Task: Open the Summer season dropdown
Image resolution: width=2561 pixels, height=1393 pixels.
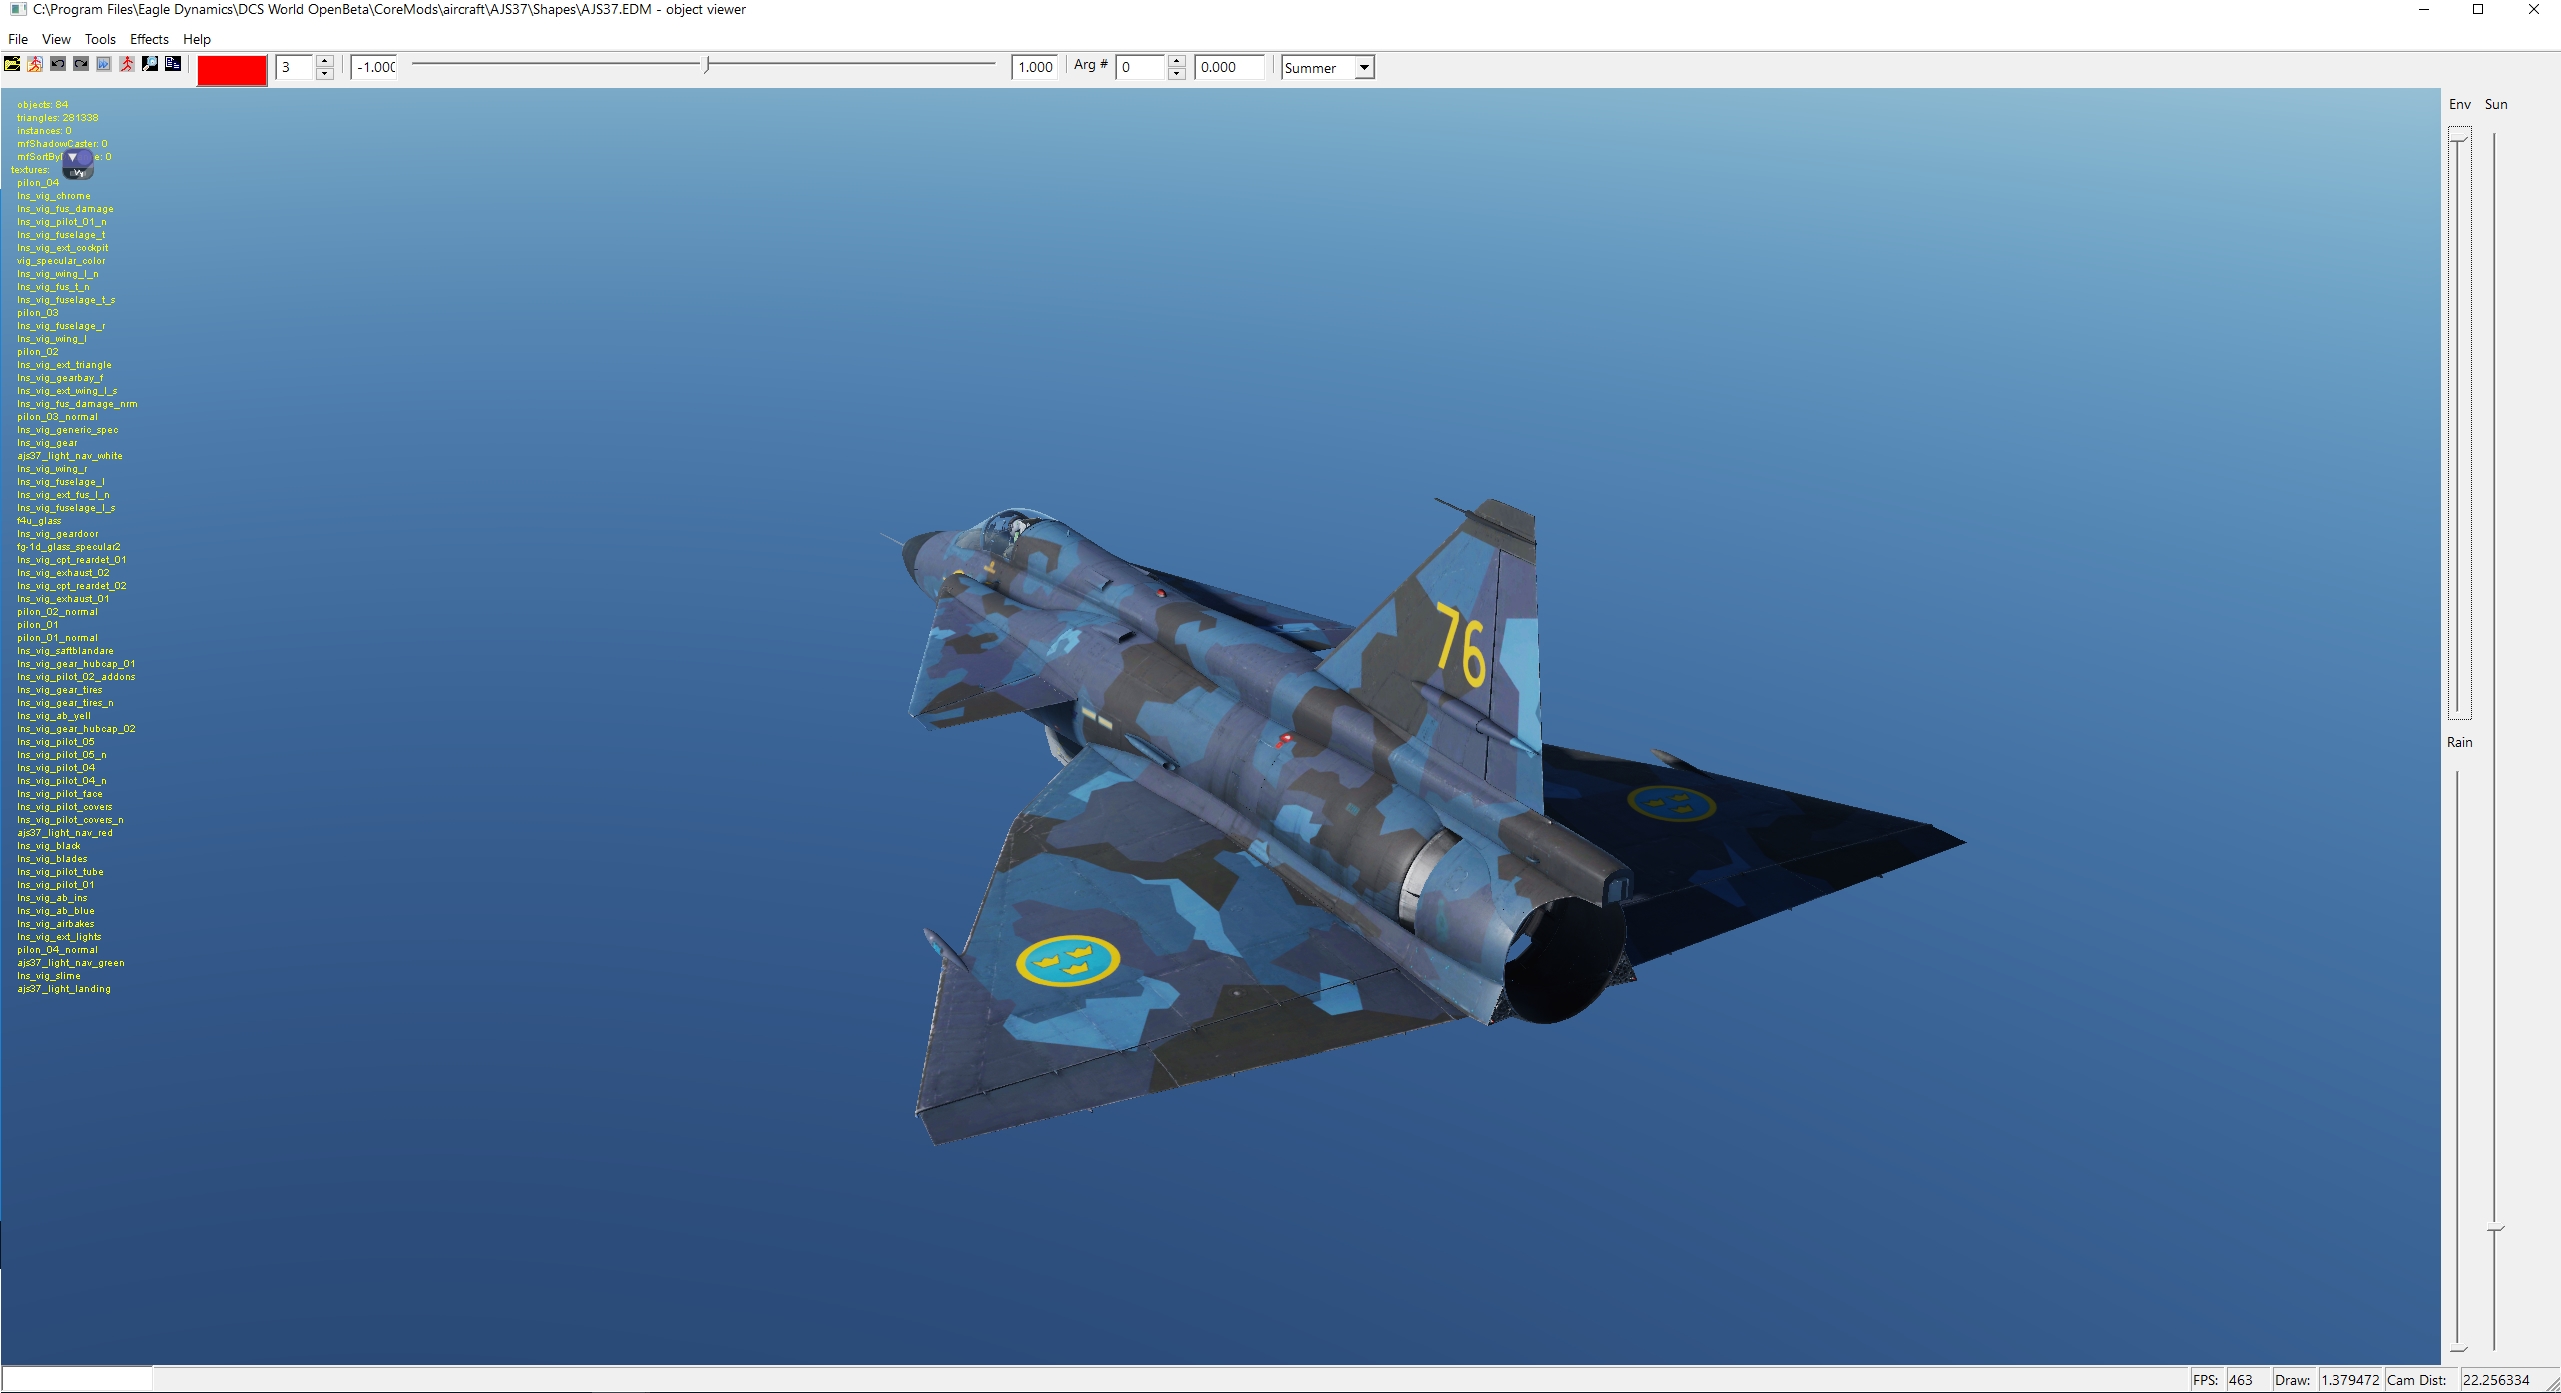Action: [1364, 67]
